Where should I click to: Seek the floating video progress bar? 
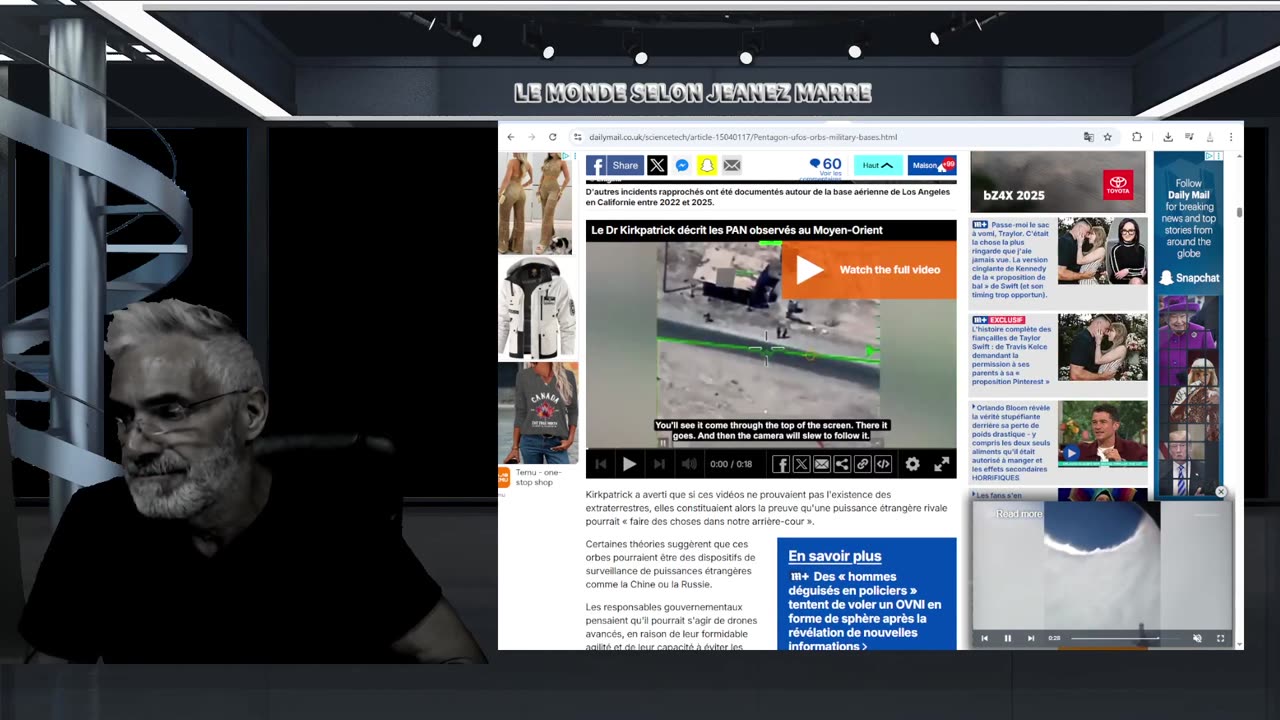coord(1127,638)
